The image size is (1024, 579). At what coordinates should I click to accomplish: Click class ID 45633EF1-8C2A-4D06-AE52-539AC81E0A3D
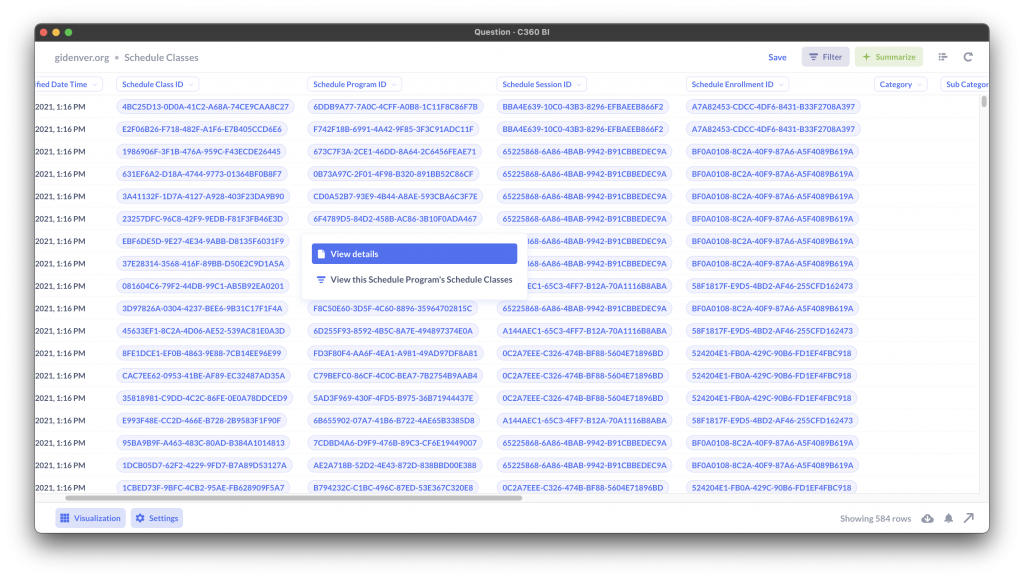tap(203, 331)
